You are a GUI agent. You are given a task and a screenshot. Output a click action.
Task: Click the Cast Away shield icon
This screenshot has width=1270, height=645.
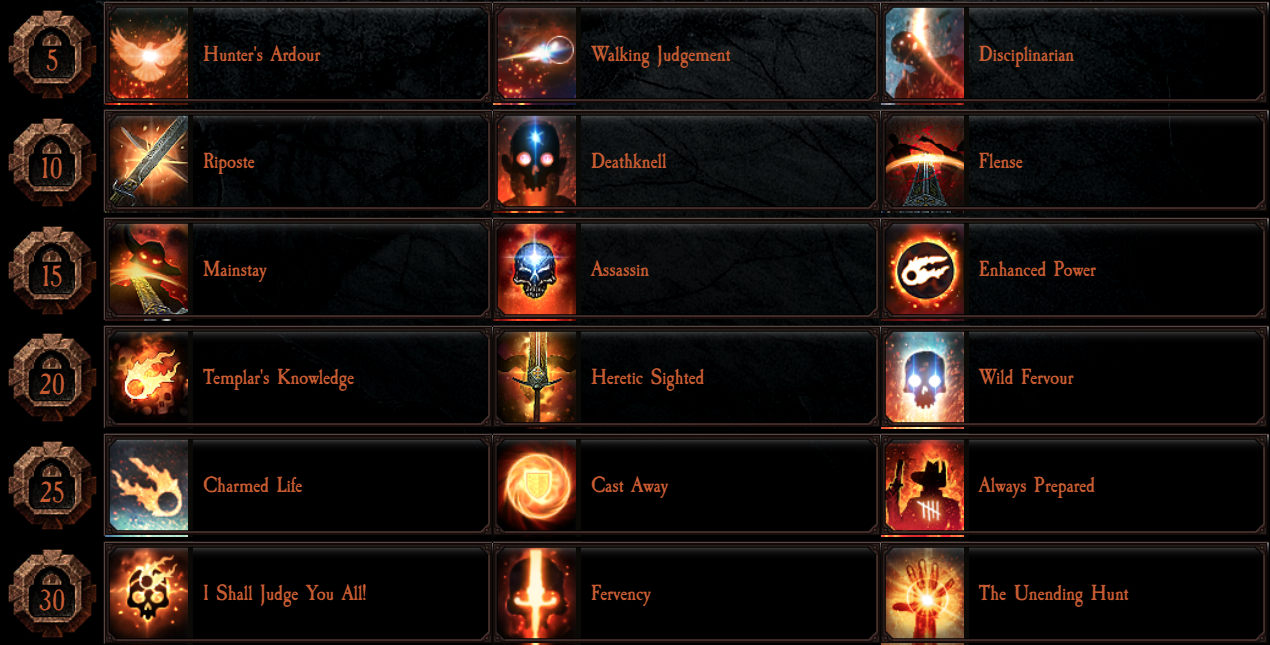coord(537,486)
